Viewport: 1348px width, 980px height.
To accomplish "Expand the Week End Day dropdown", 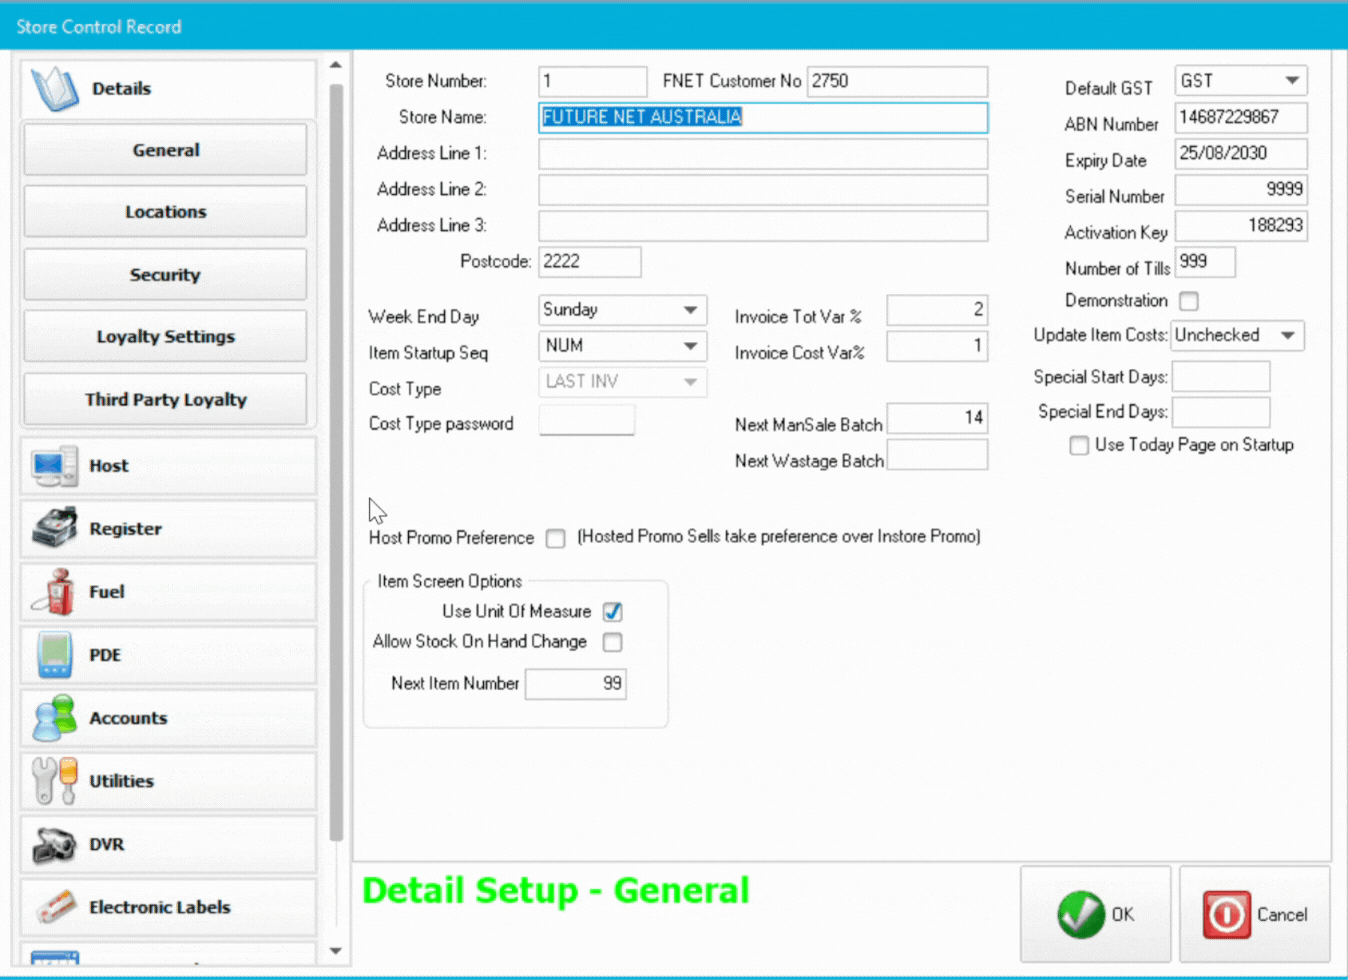I will click(x=690, y=310).
